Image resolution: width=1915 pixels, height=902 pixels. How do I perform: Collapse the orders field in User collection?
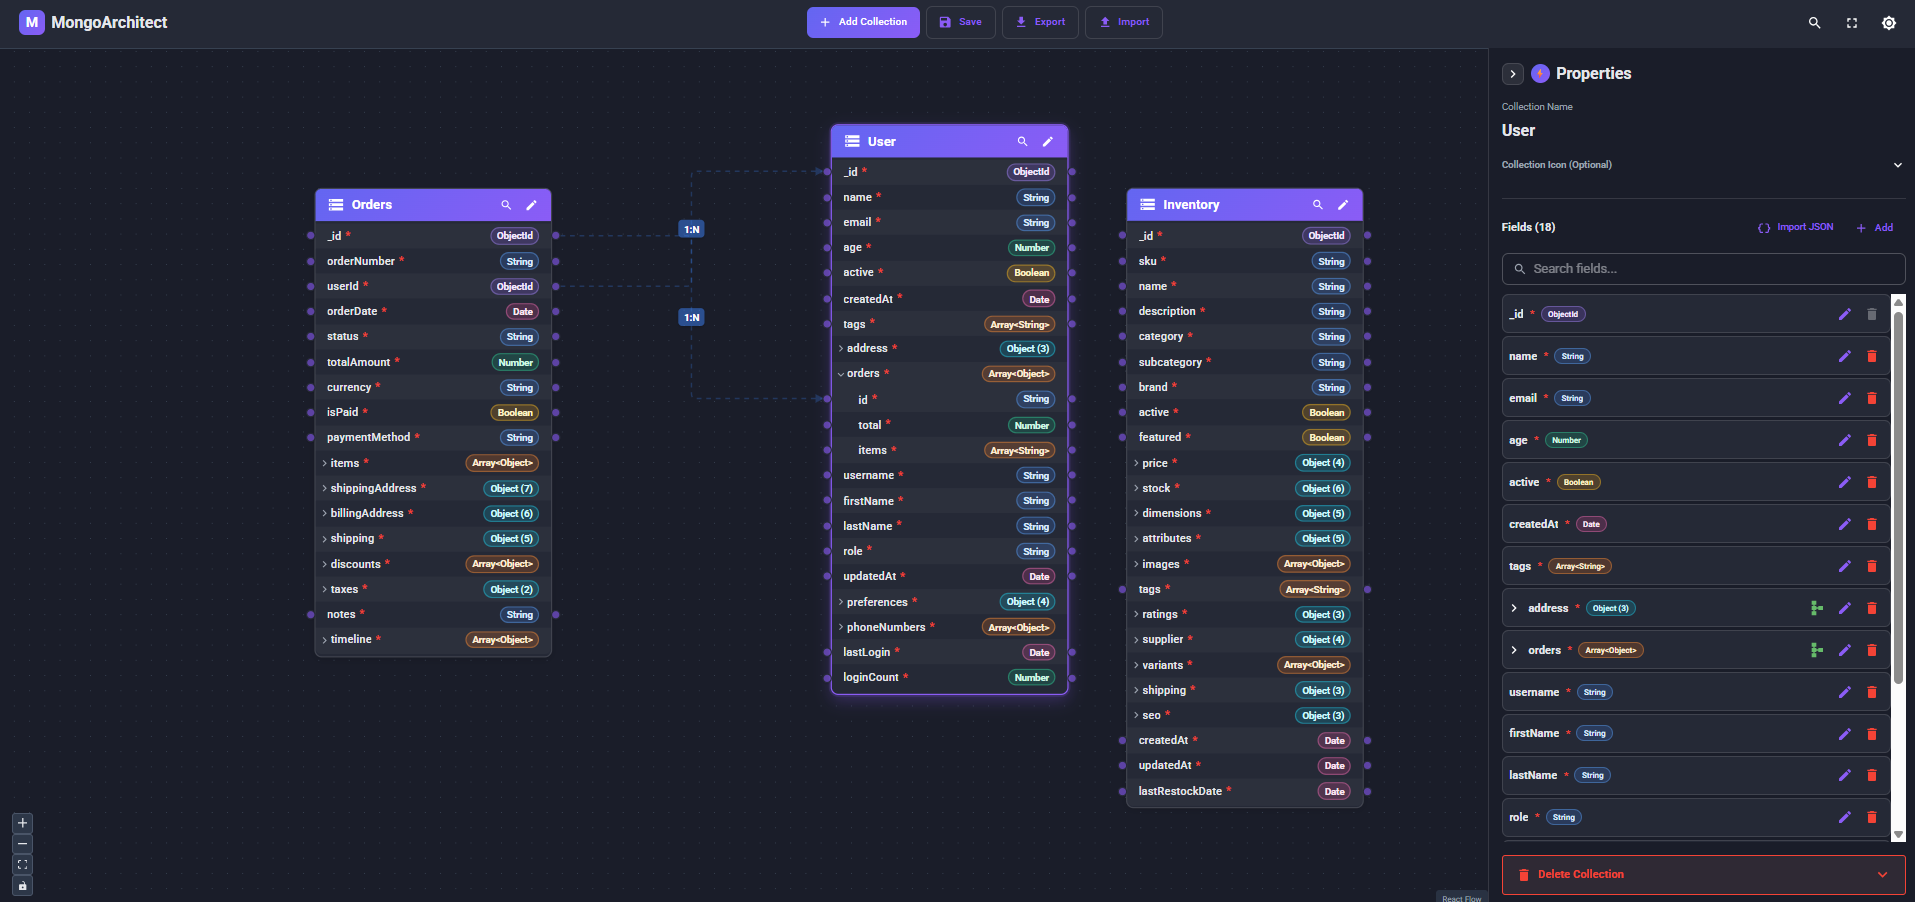coord(840,374)
